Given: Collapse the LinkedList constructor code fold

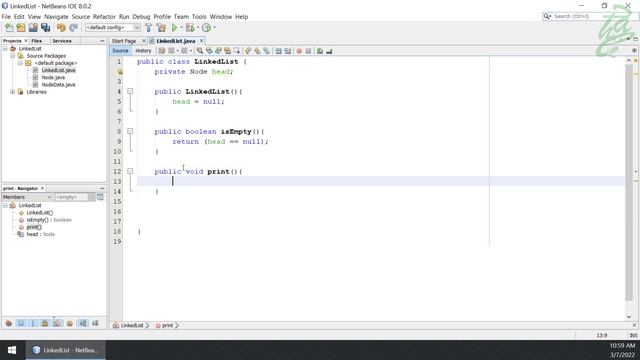Looking at the screenshot, I should tap(130, 91).
